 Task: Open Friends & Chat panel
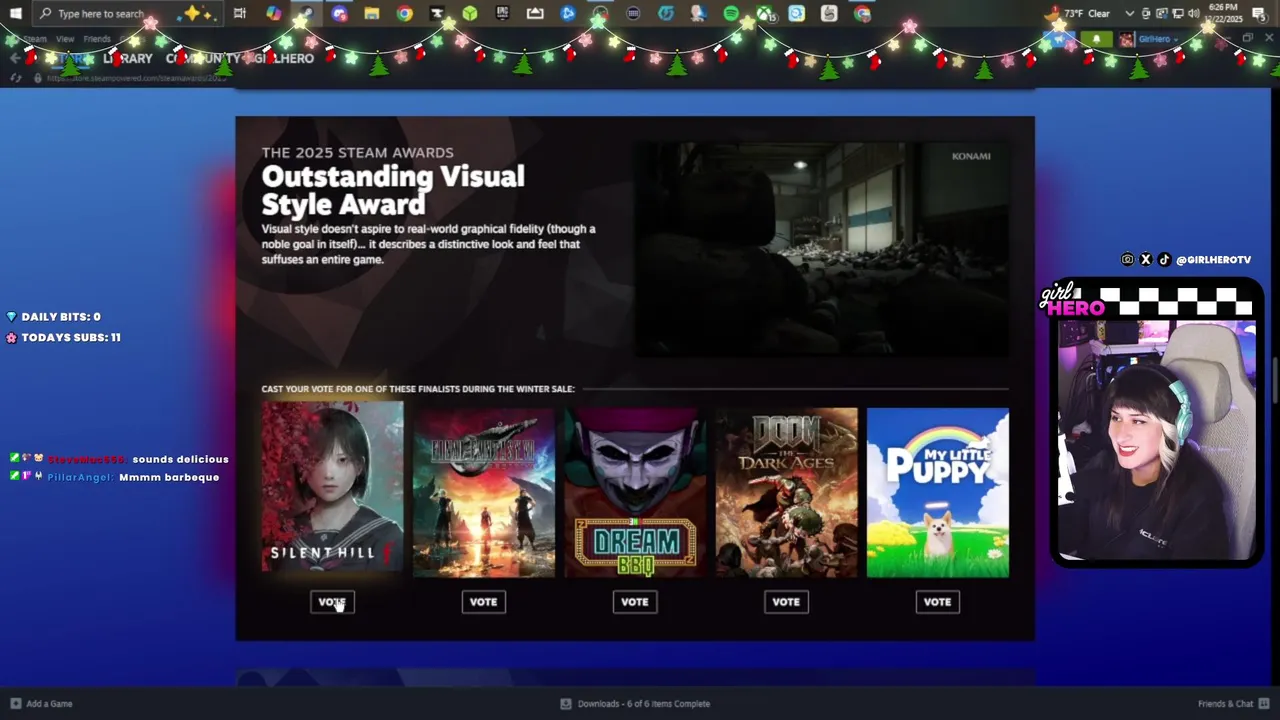1232,703
